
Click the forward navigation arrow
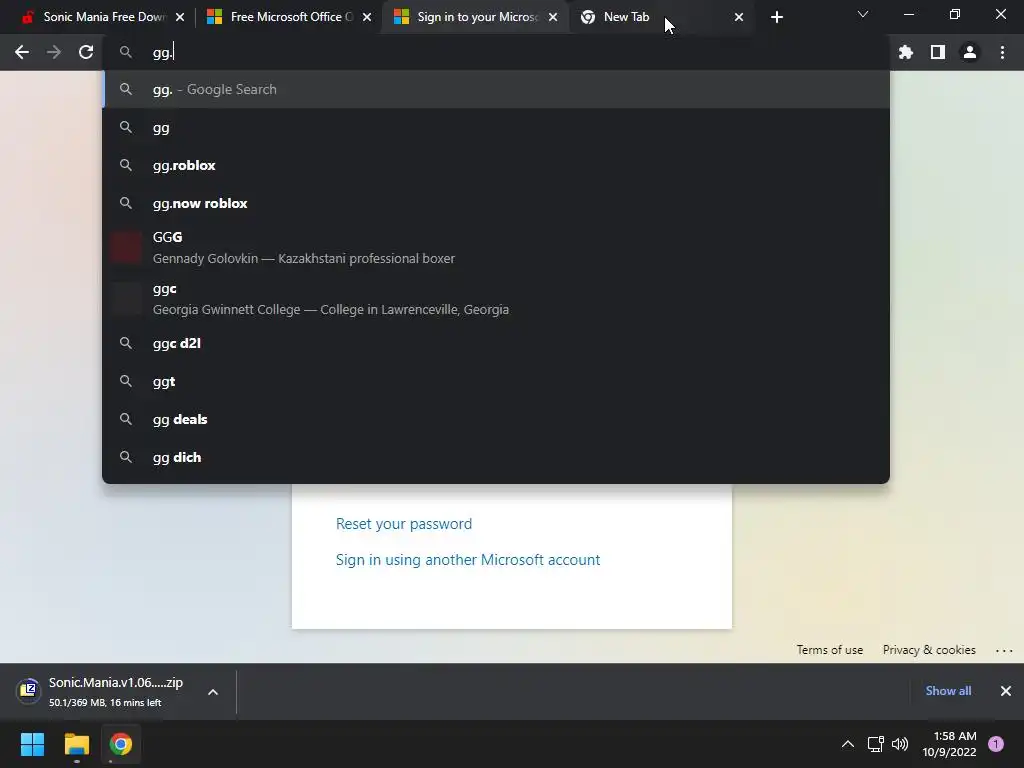pyautogui.click(x=54, y=52)
